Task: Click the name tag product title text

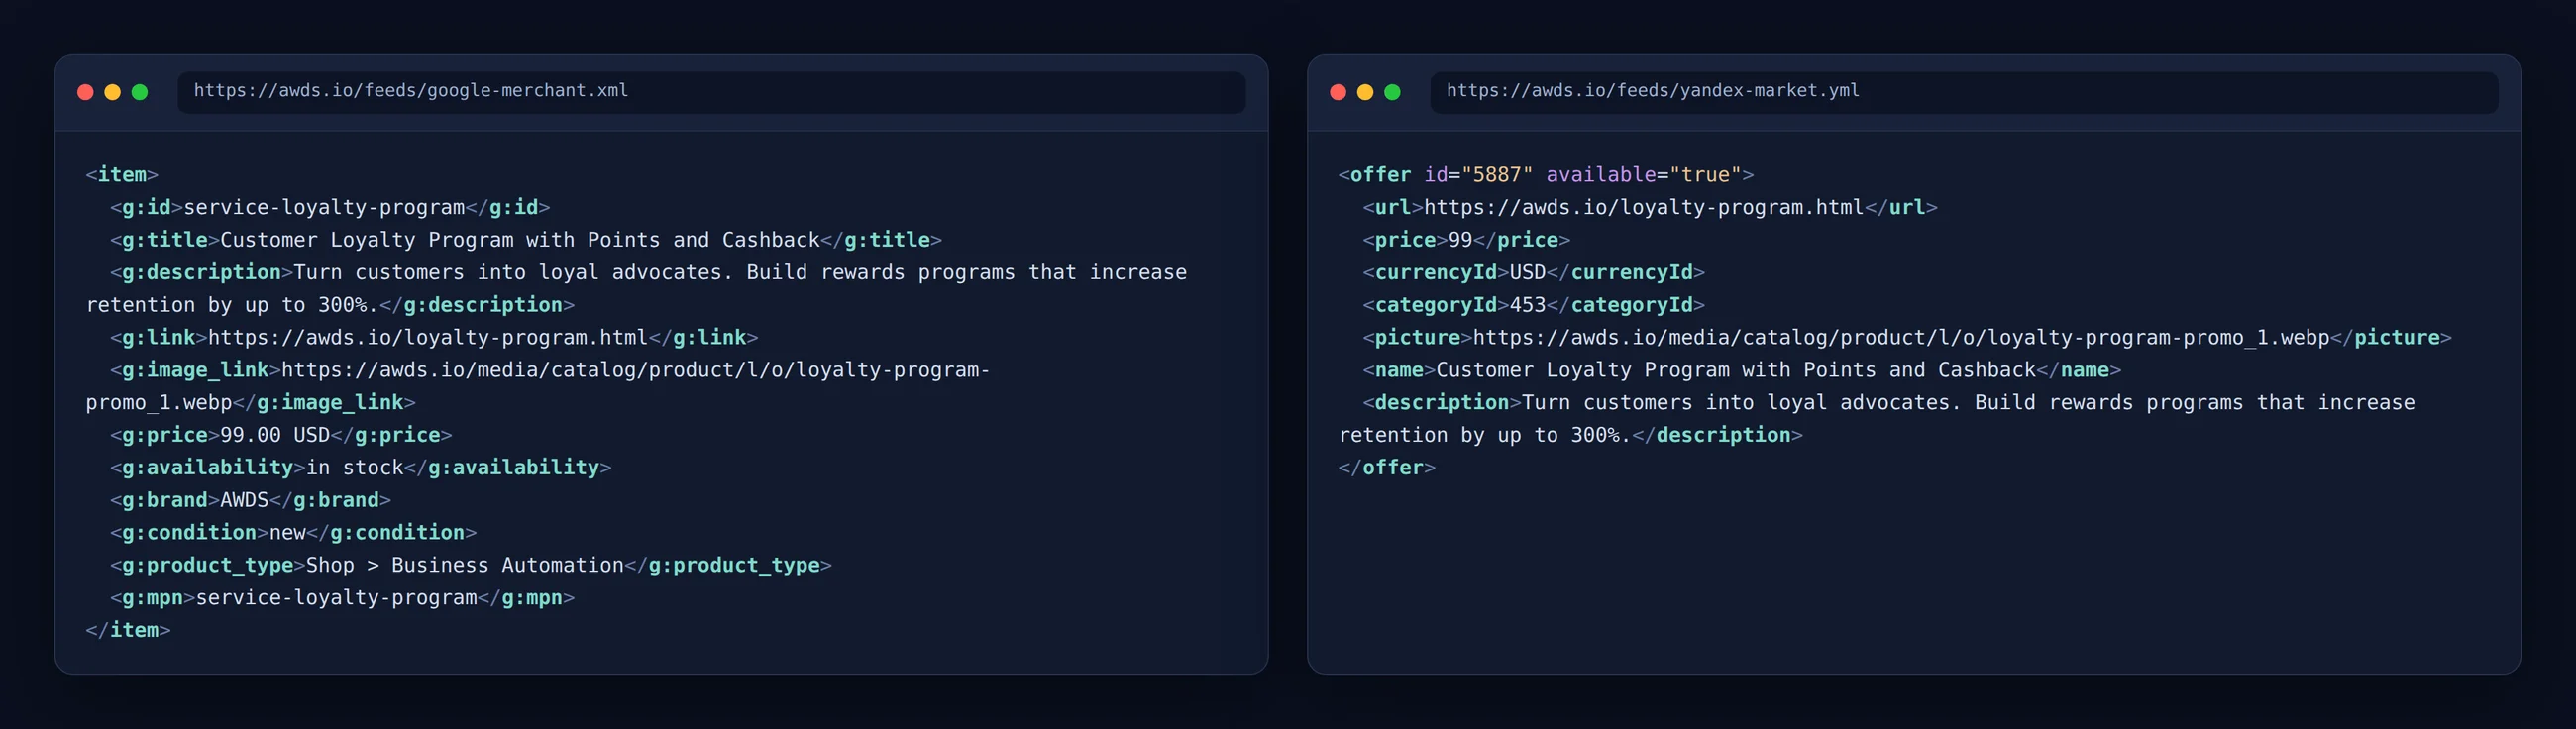Action: point(1736,371)
